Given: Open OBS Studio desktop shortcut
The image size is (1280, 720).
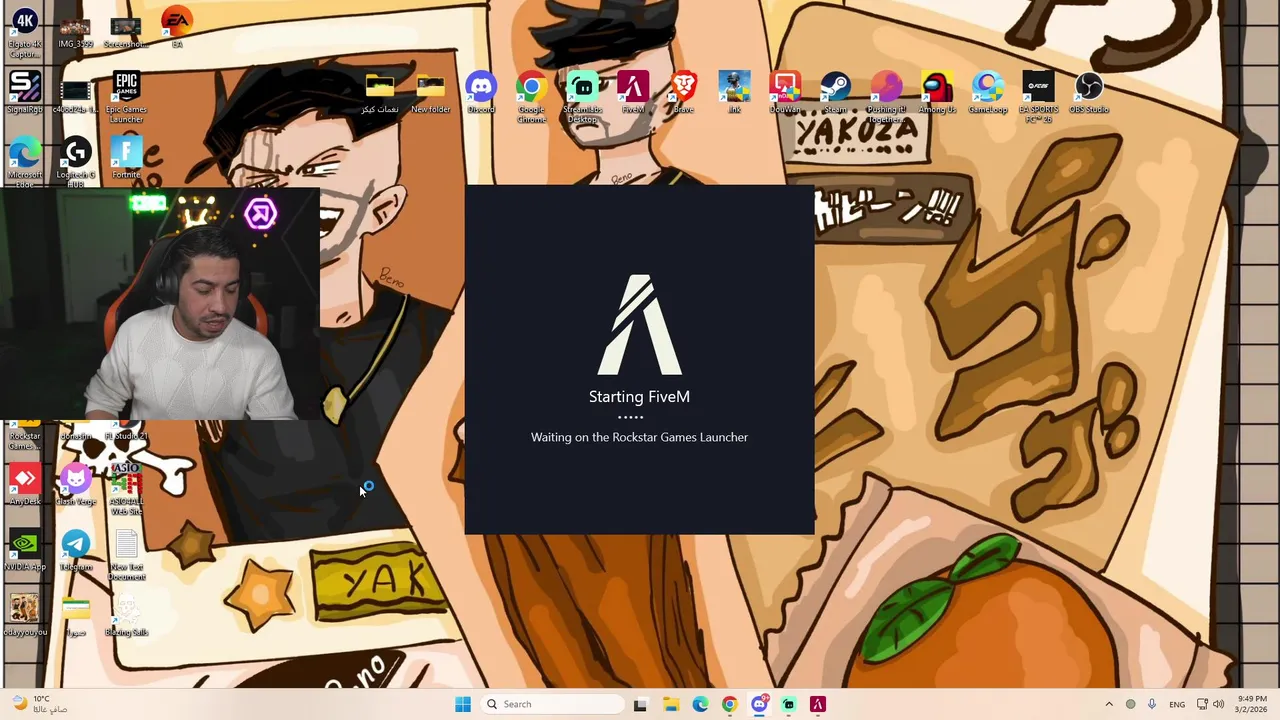Looking at the screenshot, I should pos(1089,93).
